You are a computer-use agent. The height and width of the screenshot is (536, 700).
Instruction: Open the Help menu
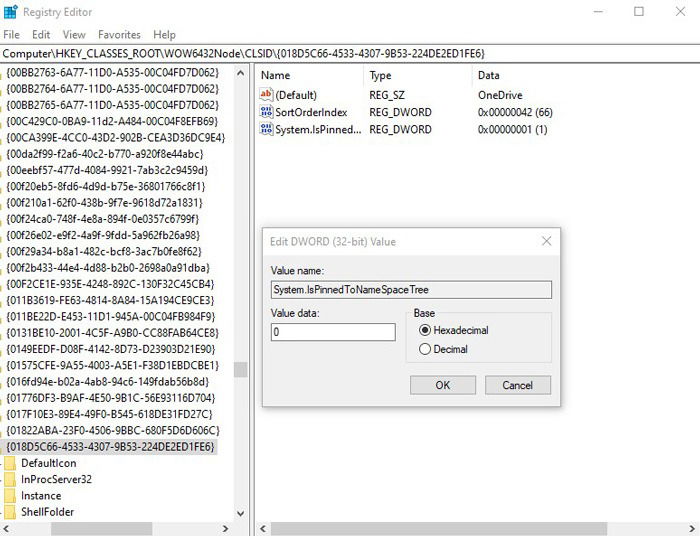click(164, 34)
